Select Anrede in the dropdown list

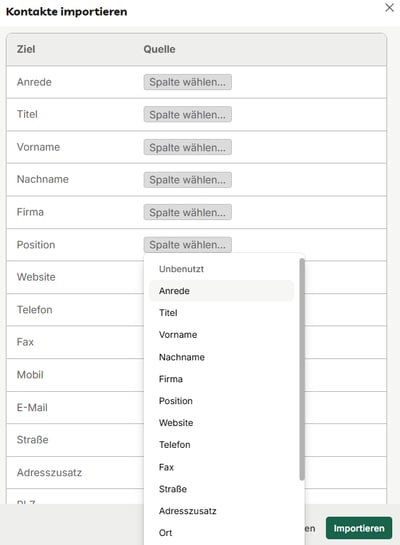click(x=221, y=291)
